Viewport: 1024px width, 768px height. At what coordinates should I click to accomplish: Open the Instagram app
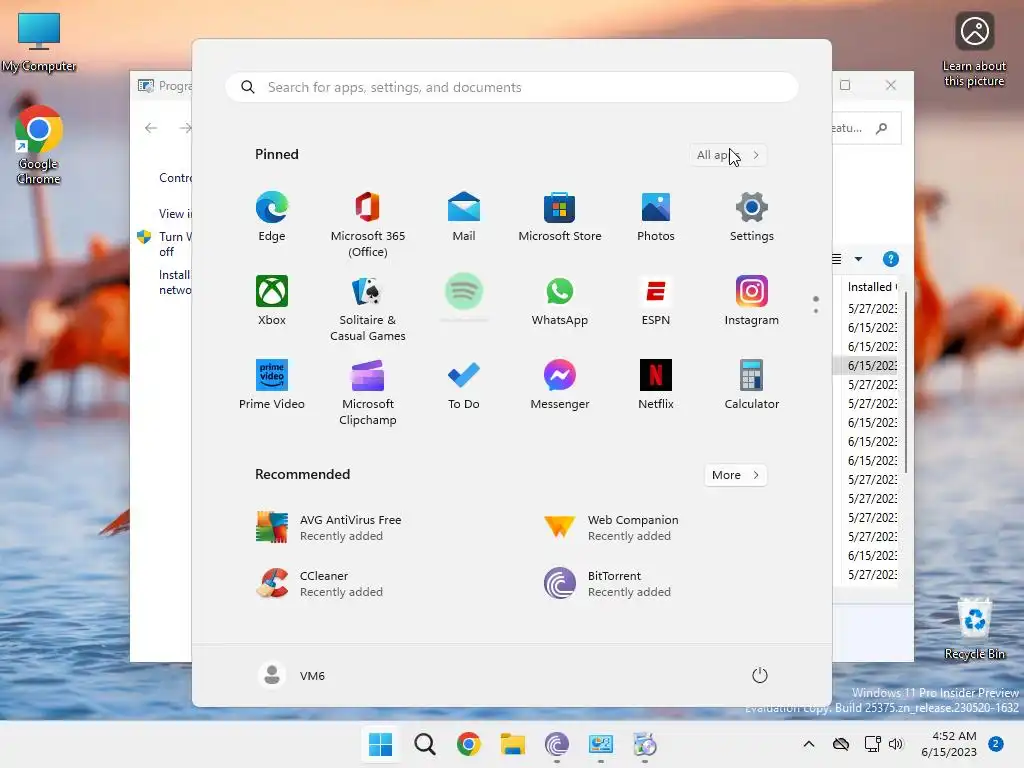click(x=752, y=300)
